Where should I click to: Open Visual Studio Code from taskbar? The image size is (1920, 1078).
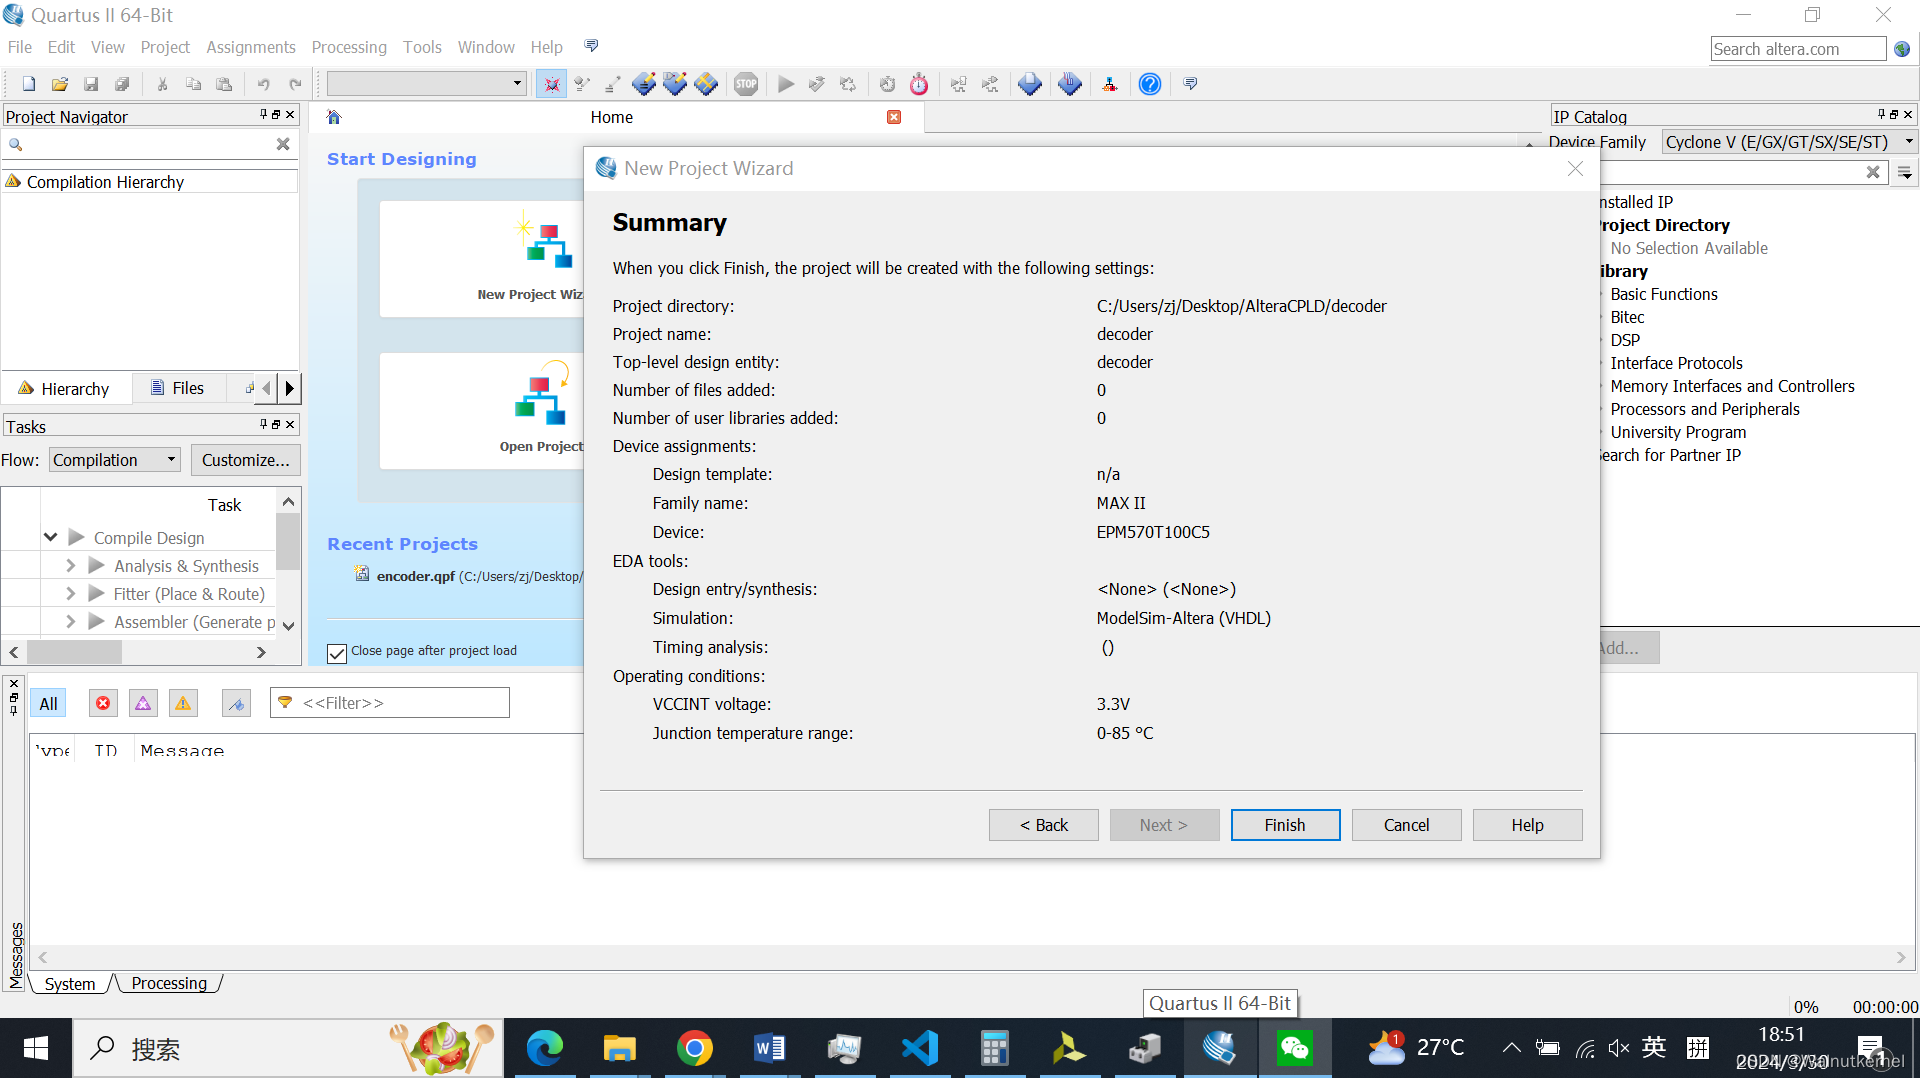click(x=920, y=1048)
